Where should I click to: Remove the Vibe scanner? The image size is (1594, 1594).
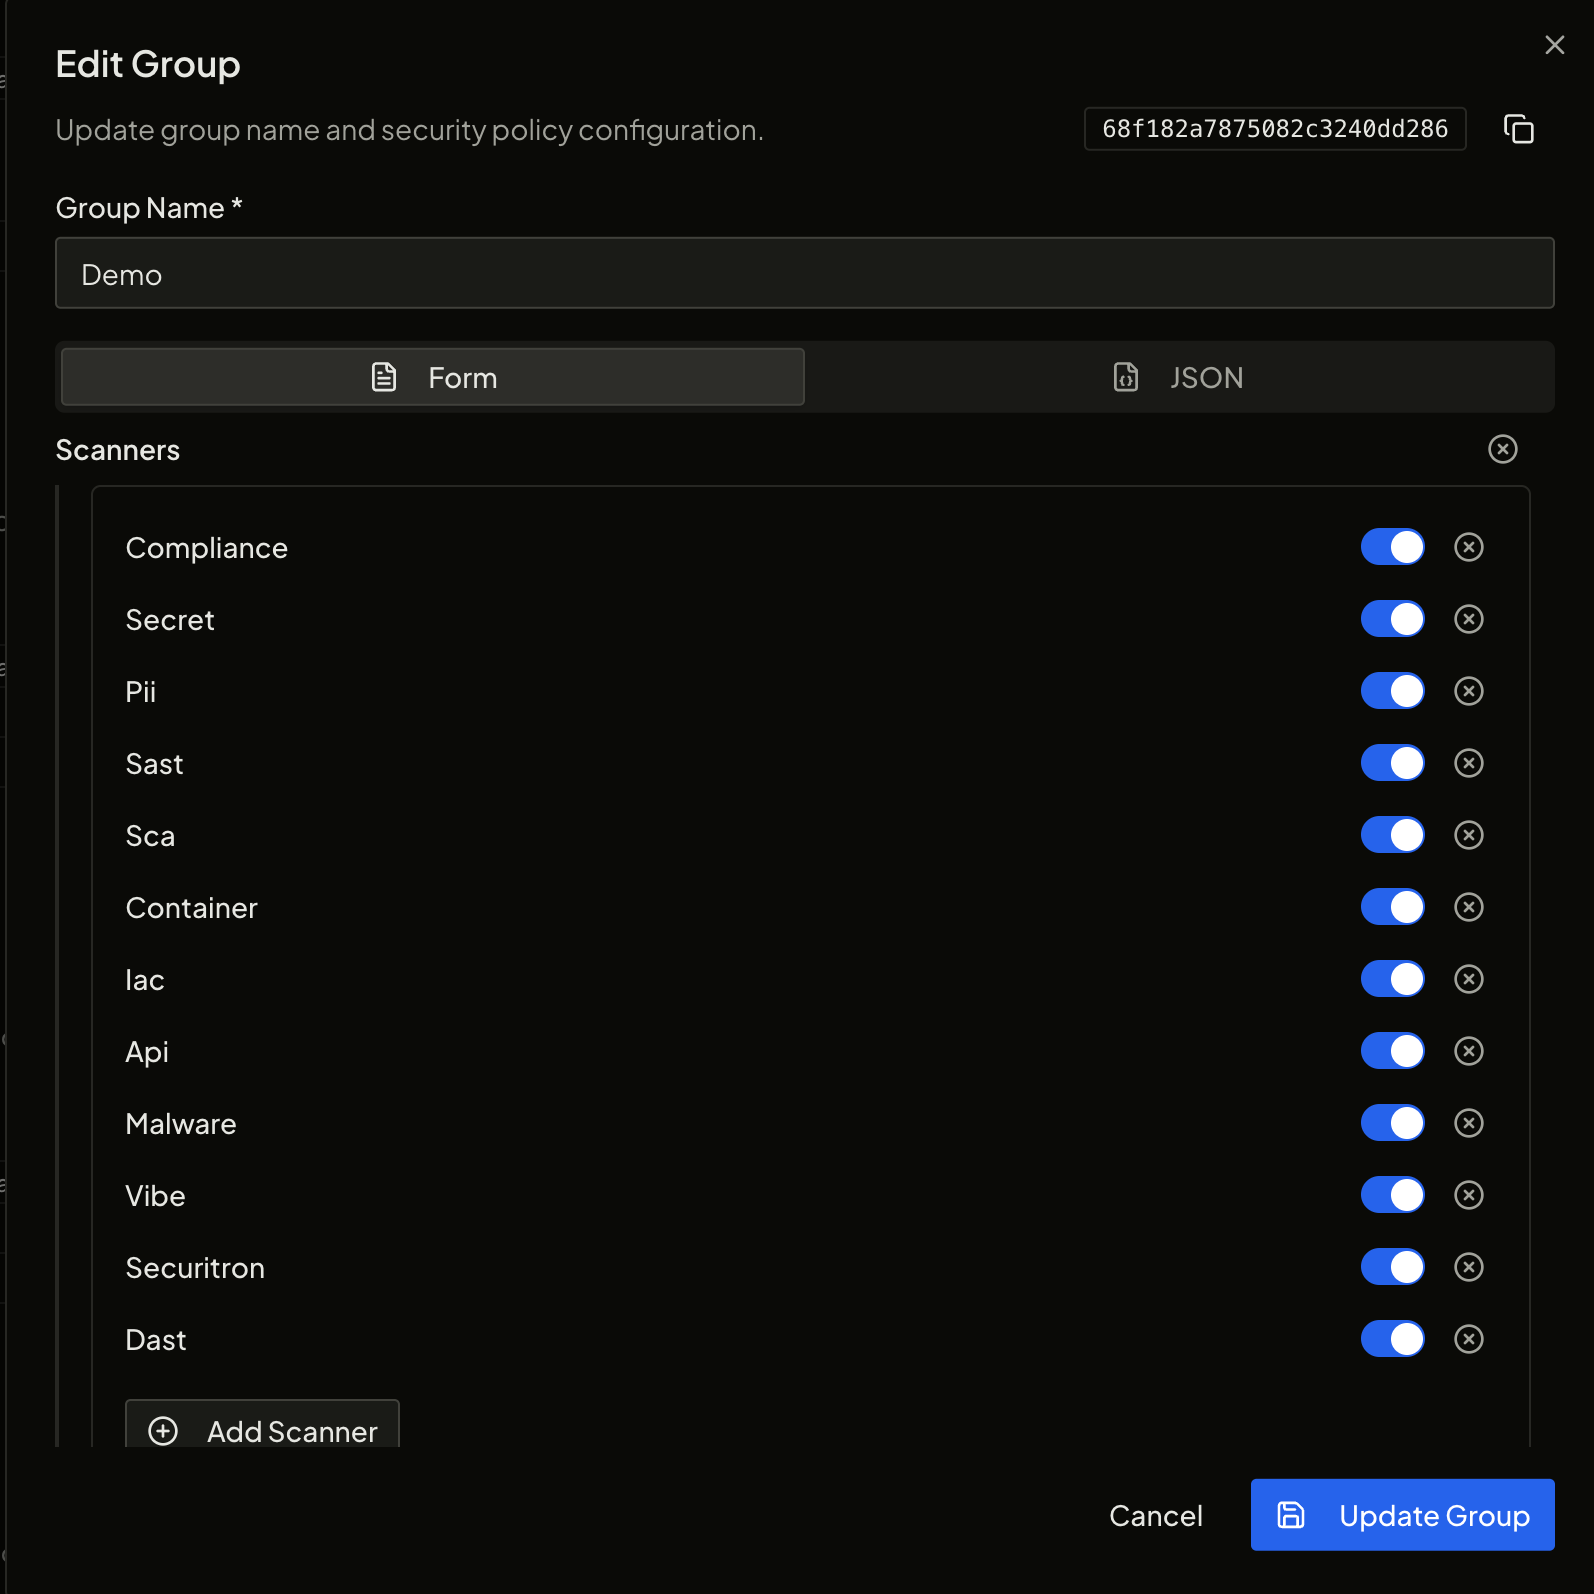pos(1468,1195)
